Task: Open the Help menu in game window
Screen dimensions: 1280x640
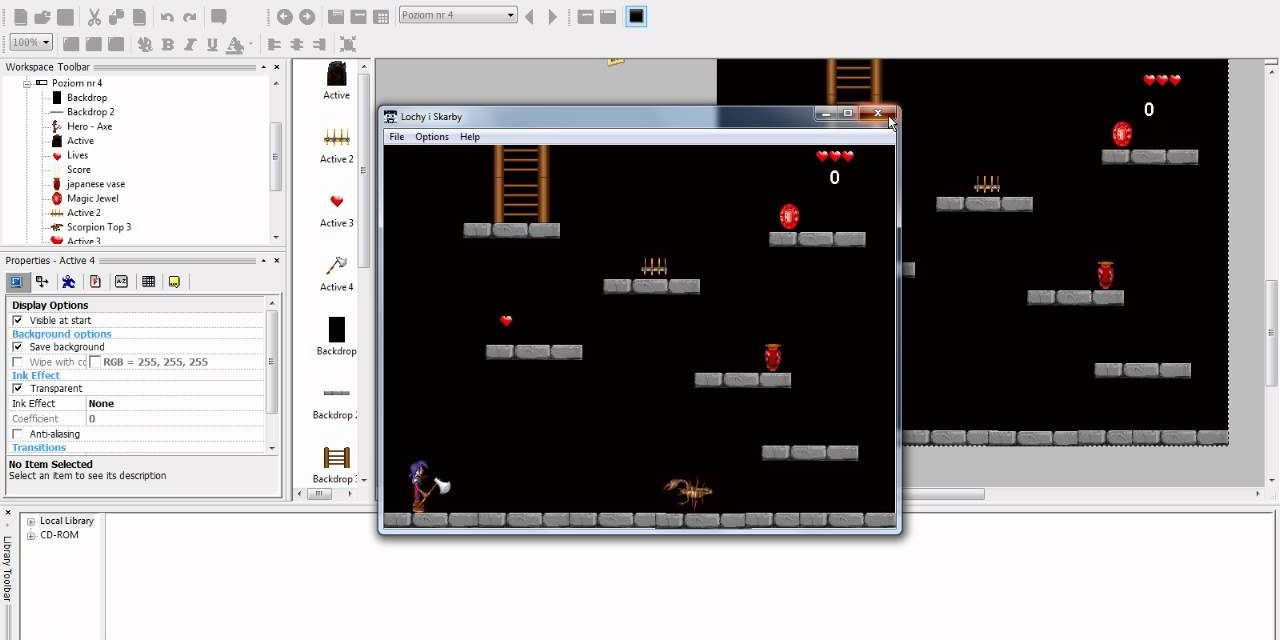Action: click(470, 137)
